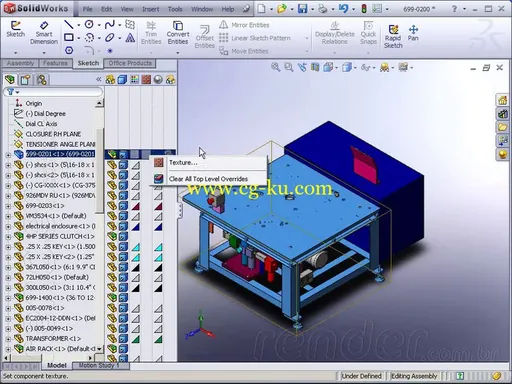Click green color swatch for TRANSFORMER<1>
The width and height of the screenshot is (512, 384).
tap(135, 339)
